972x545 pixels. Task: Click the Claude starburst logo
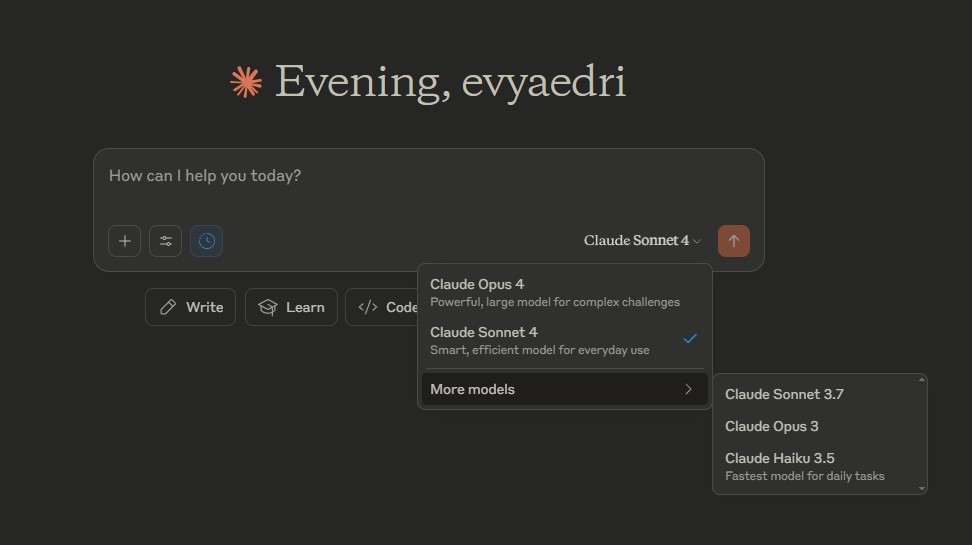tap(246, 82)
